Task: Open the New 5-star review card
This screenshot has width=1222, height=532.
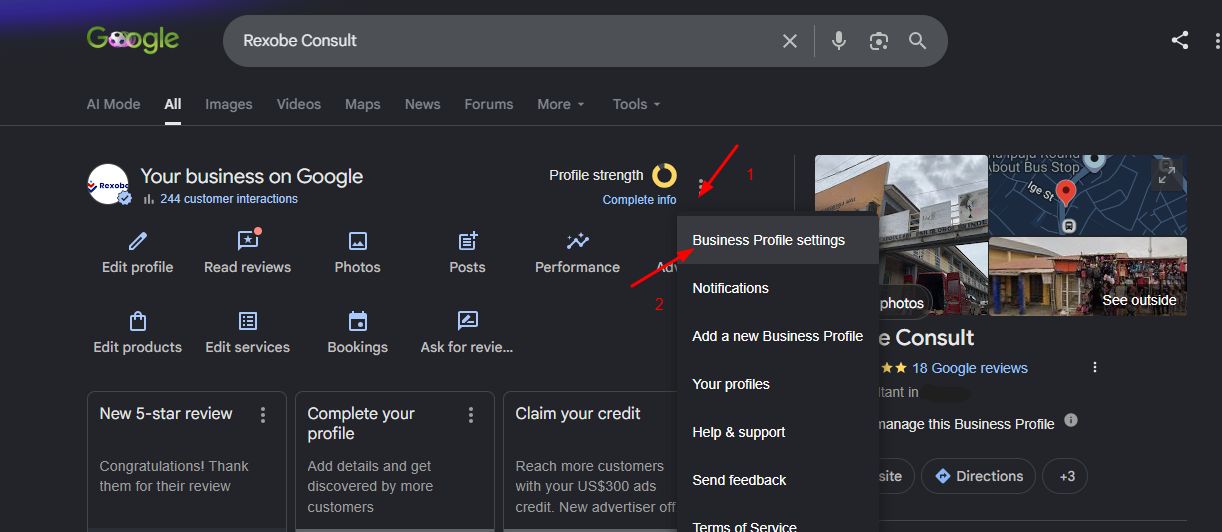Action: [187, 461]
